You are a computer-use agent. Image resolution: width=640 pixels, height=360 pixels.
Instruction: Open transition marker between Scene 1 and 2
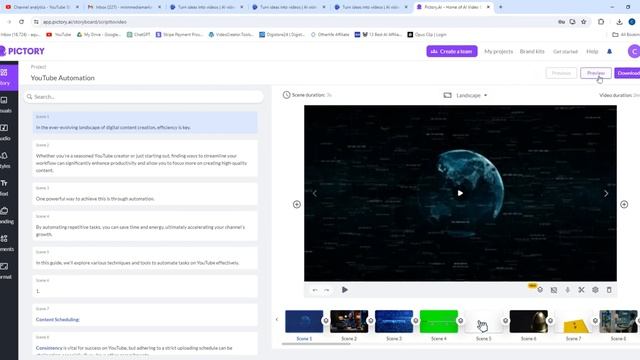(326, 321)
